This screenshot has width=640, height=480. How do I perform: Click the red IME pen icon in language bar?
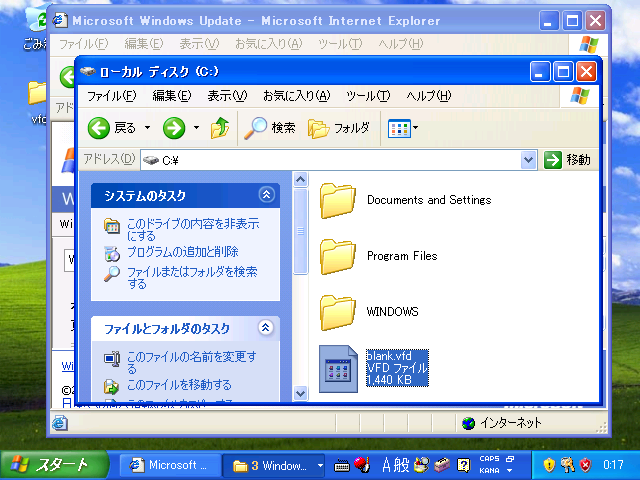362,464
